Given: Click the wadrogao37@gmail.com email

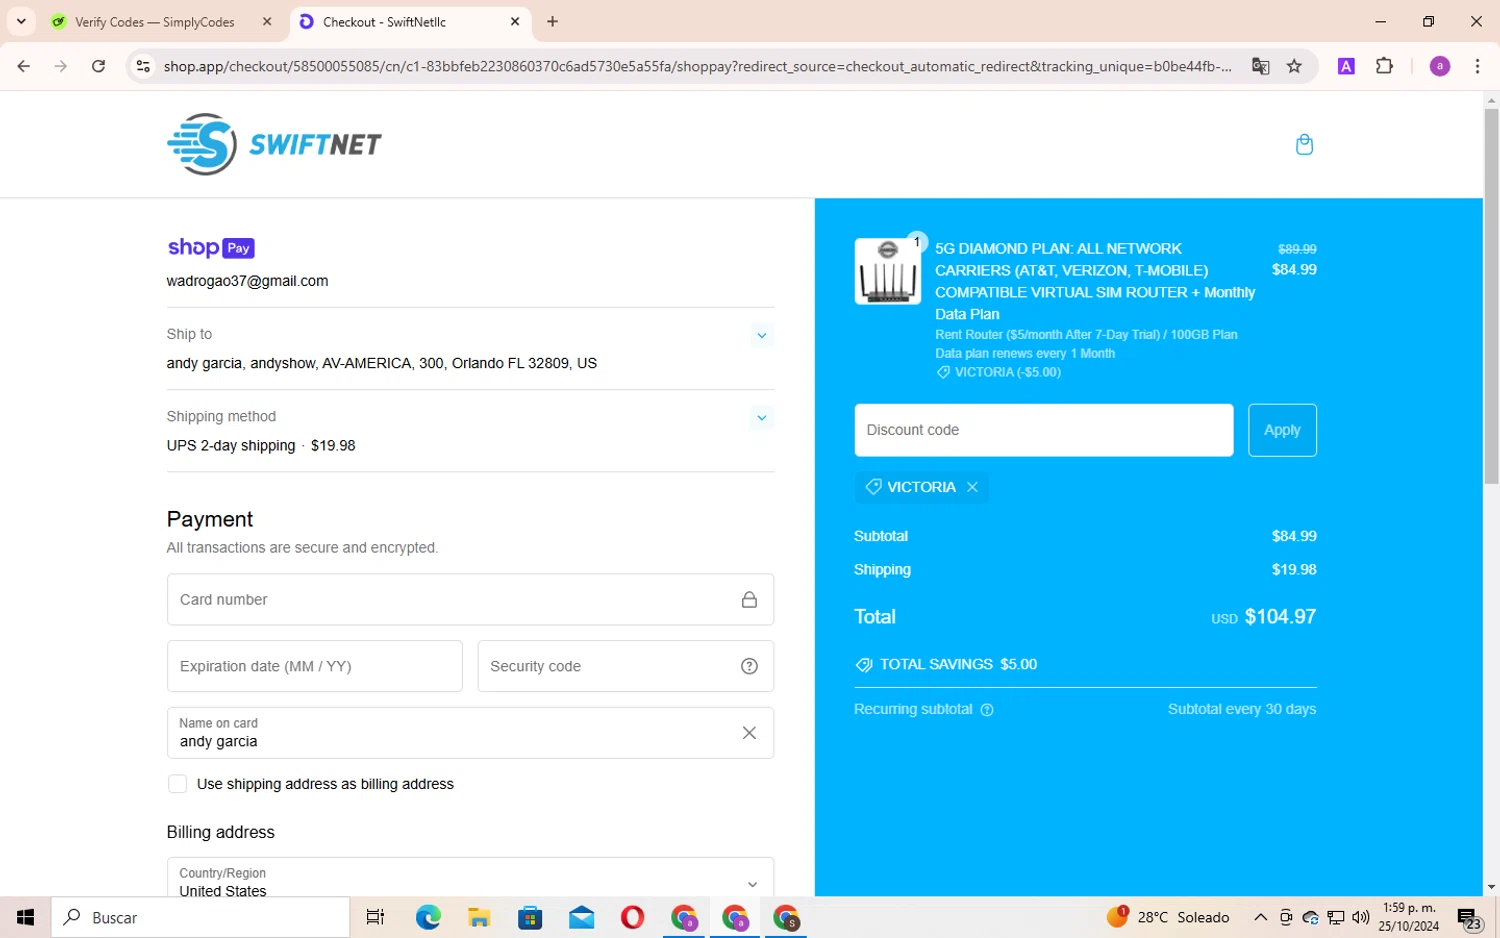Looking at the screenshot, I should [x=247, y=281].
